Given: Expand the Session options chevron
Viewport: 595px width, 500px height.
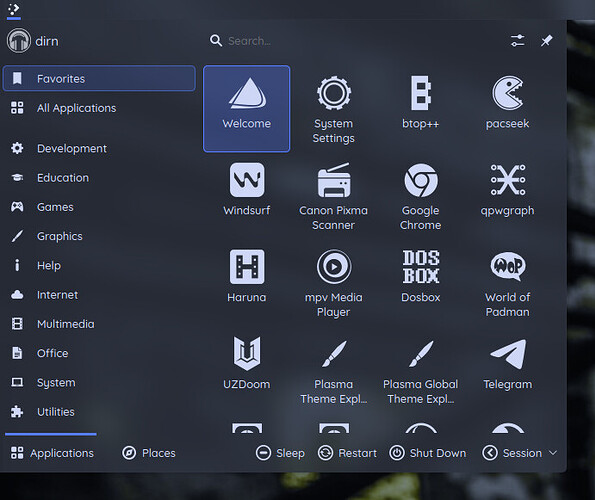Looking at the screenshot, I should [x=553, y=453].
